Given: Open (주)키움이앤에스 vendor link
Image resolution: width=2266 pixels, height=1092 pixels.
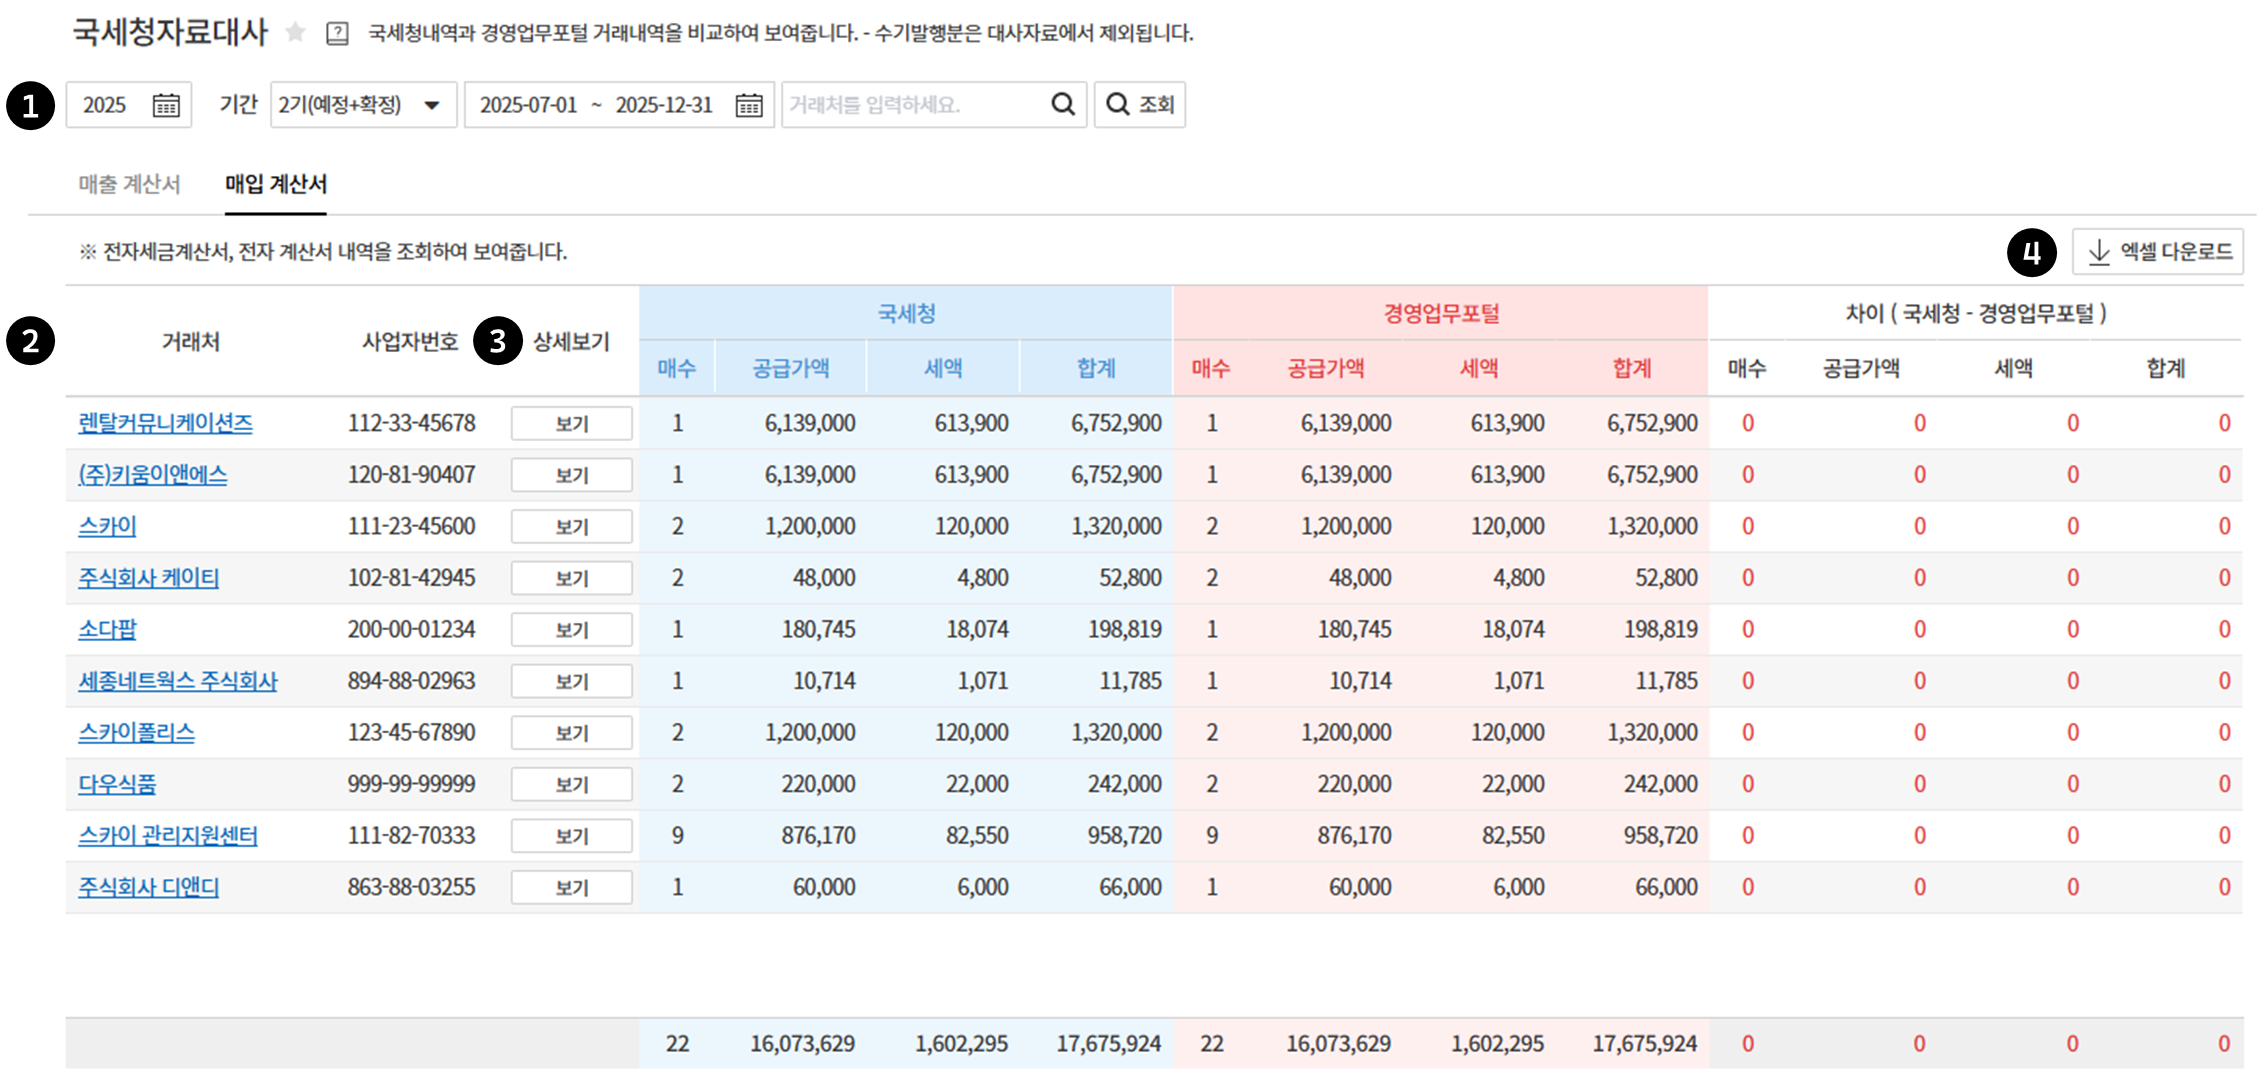Looking at the screenshot, I should tap(152, 475).
